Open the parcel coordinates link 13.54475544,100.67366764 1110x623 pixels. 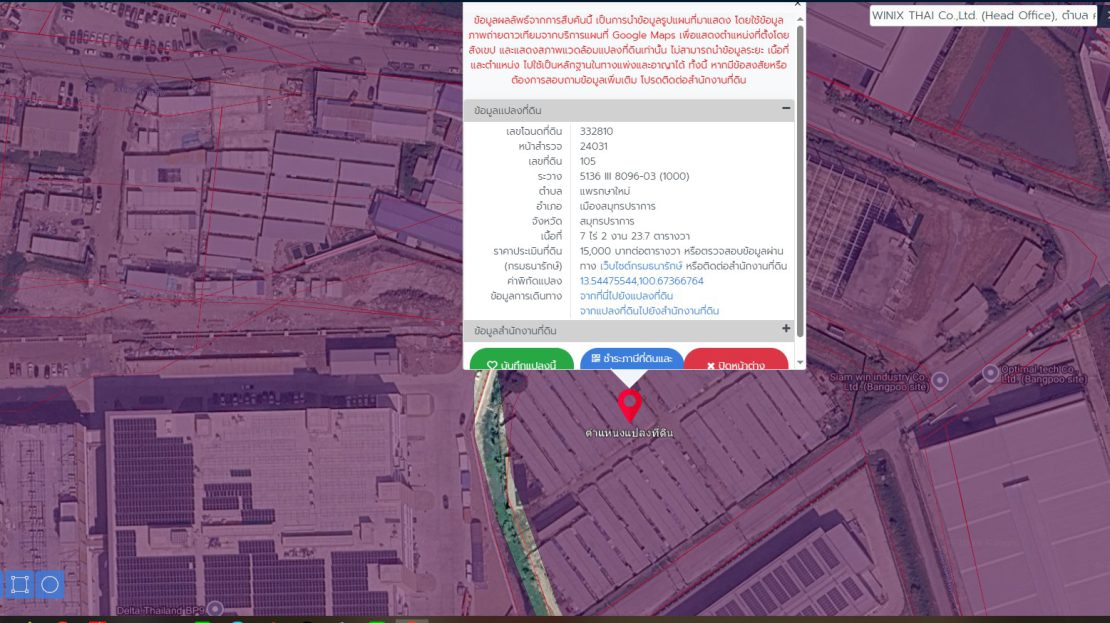(641, 281)
